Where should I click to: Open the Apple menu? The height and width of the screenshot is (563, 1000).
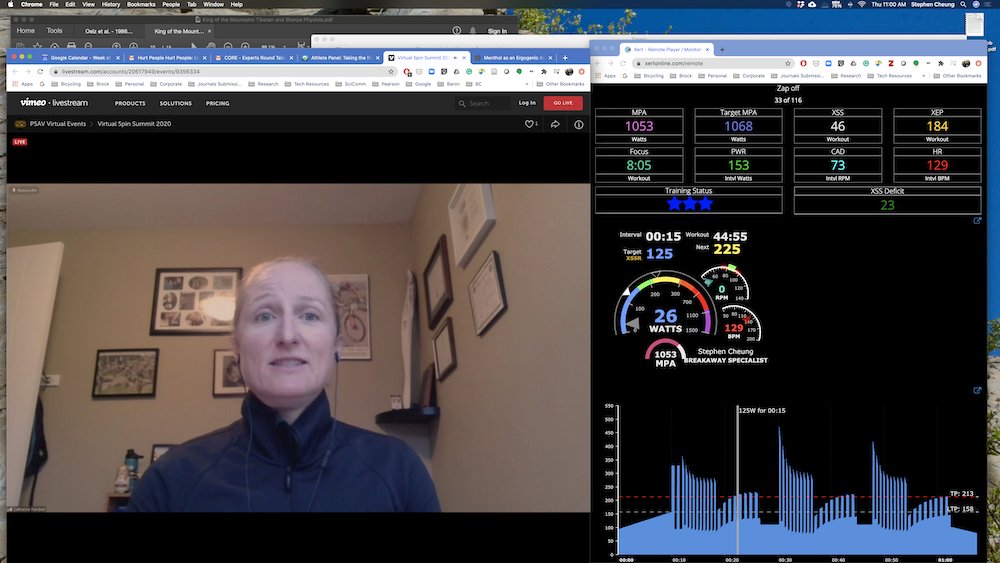tap(10, 4)
